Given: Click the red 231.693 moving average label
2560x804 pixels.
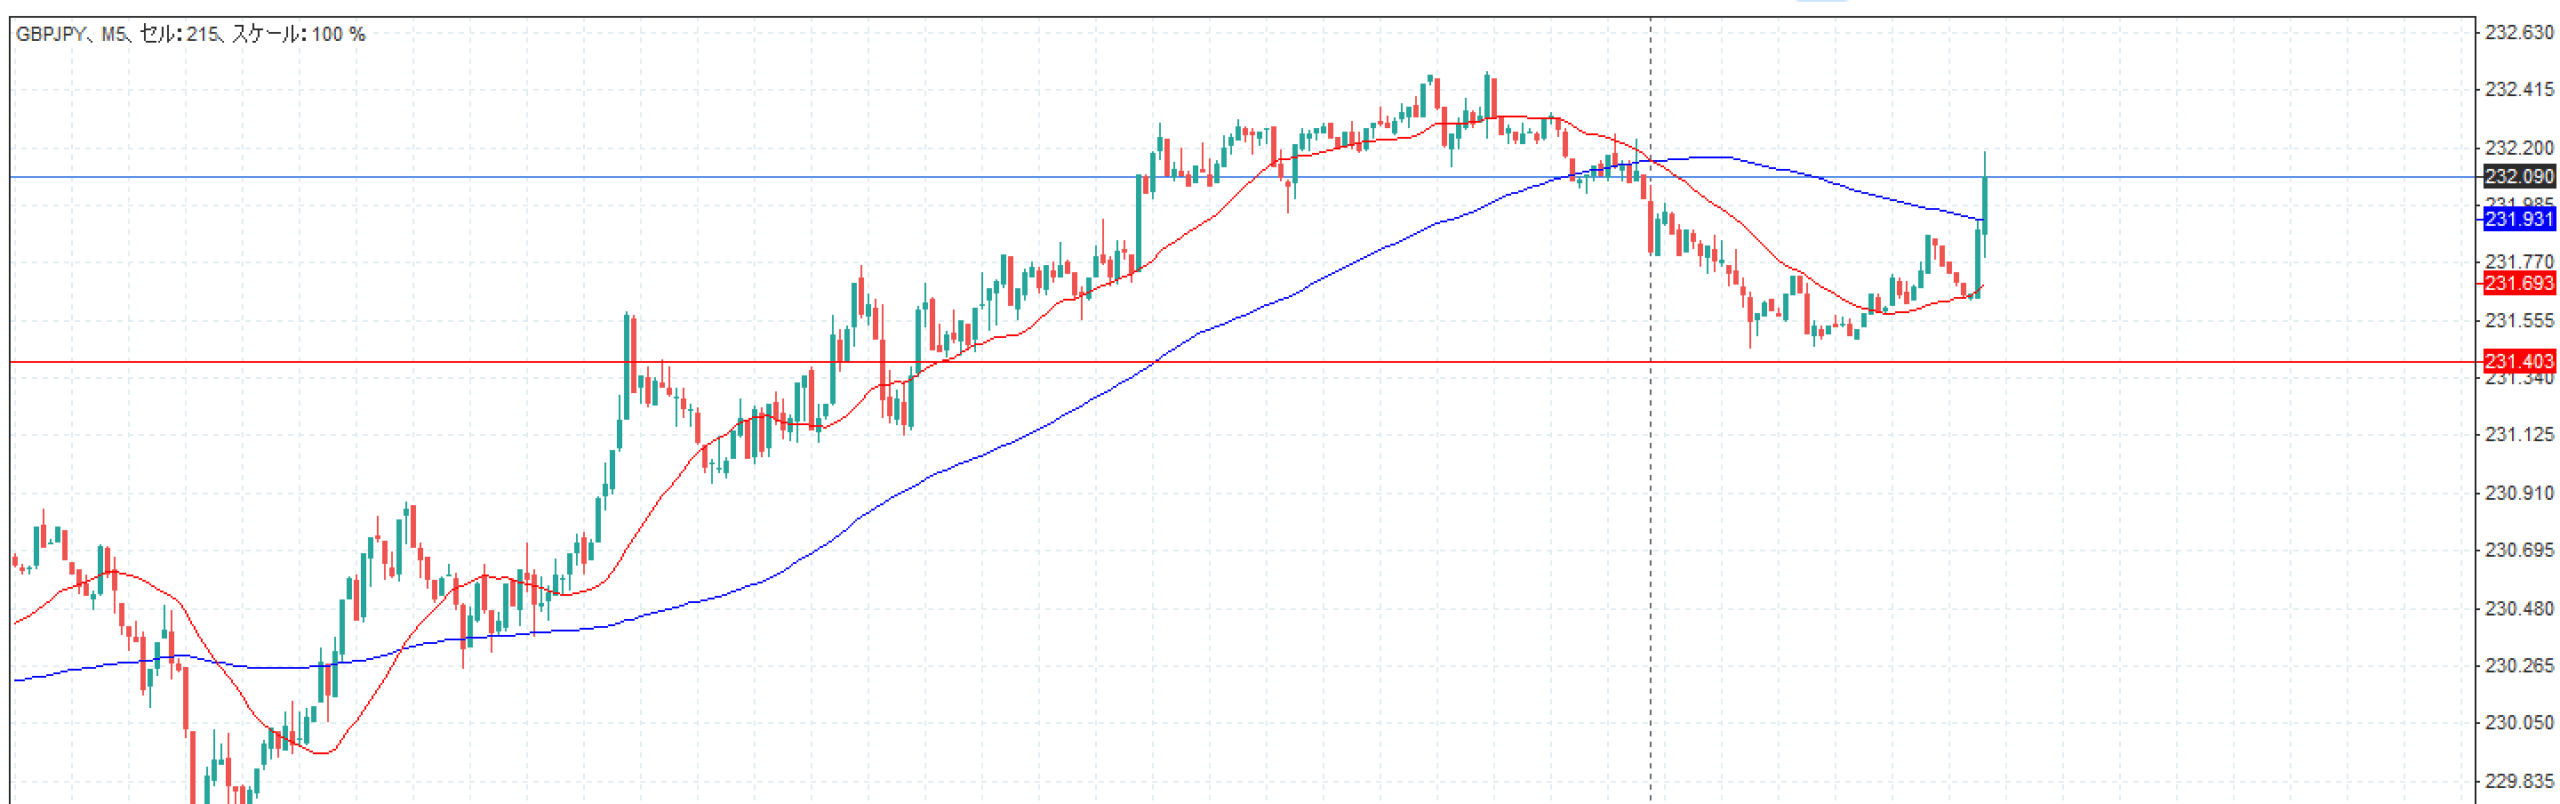Looking at the screenshot, I should click(2518, 283).
